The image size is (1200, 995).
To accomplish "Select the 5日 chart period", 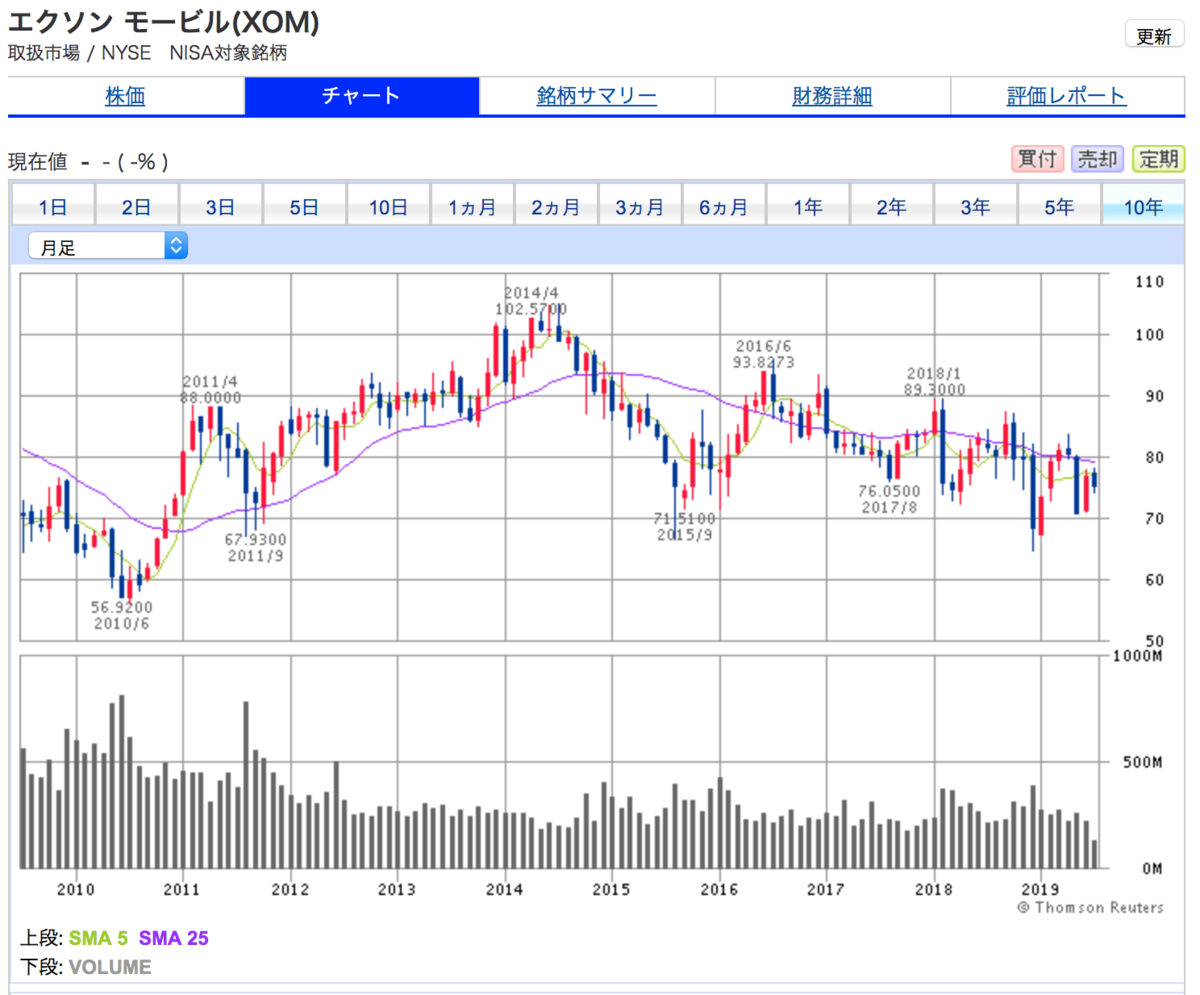I will [x=305, y=207].
